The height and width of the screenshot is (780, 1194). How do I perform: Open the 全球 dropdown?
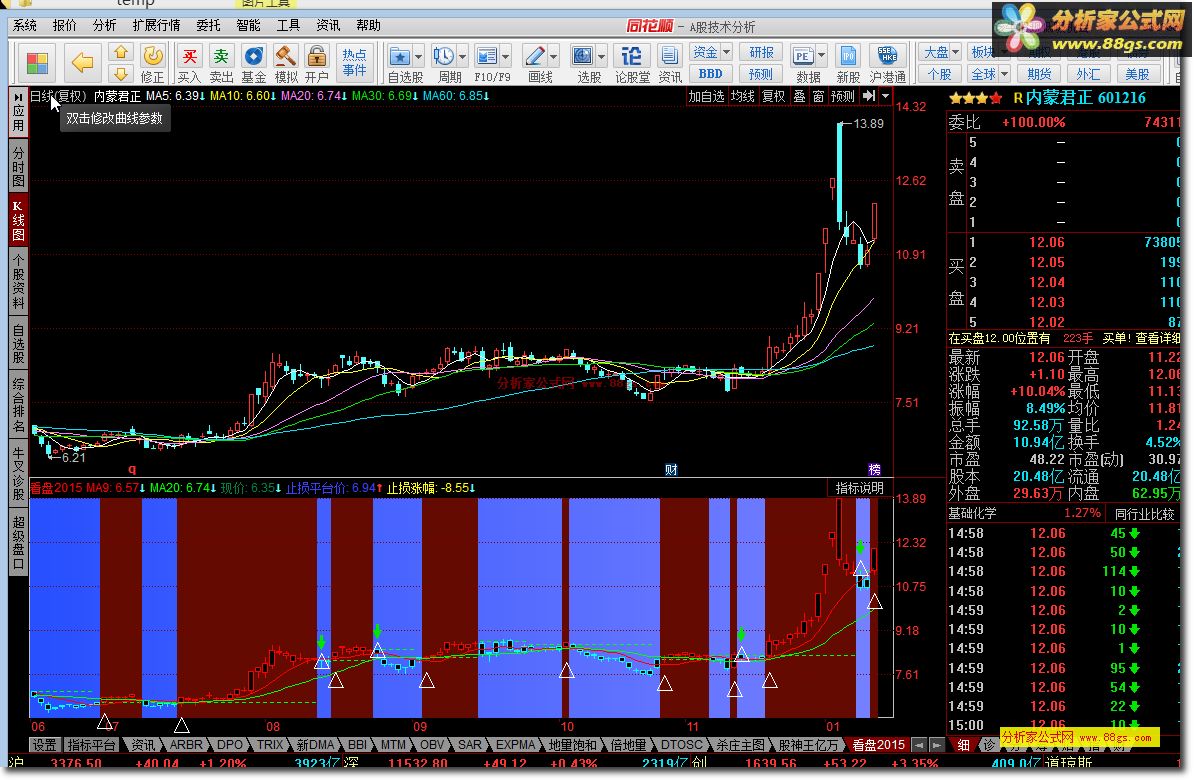pyautogui.click(x=989, y=74)
